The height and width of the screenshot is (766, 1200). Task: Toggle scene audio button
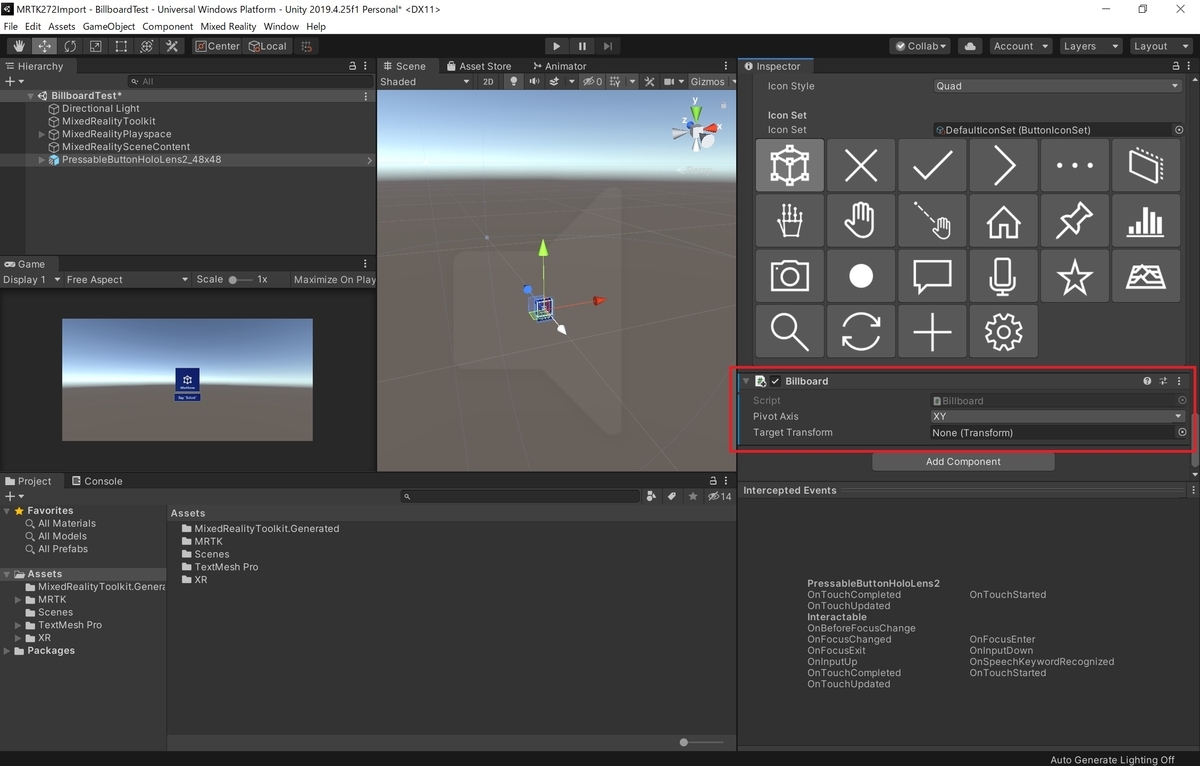pyautogui.click(x=535, y=82)
